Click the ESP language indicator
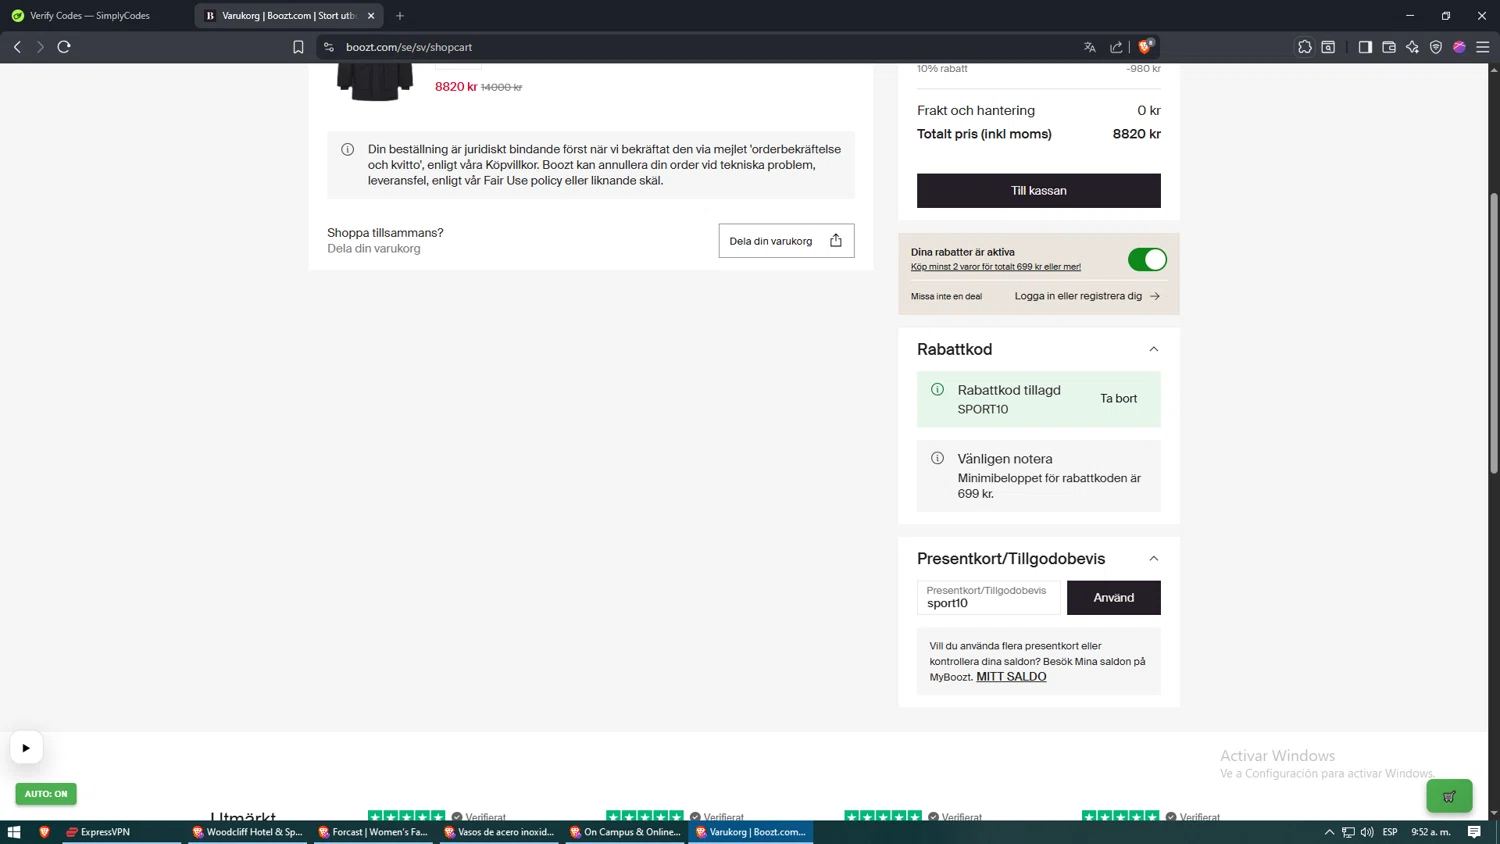 (1390, 832)
